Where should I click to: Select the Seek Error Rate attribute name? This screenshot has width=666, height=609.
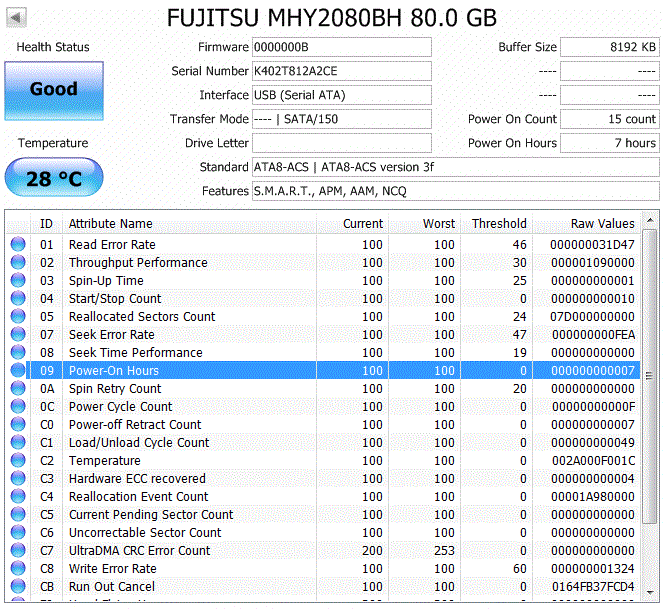click(x=112, y=335)
